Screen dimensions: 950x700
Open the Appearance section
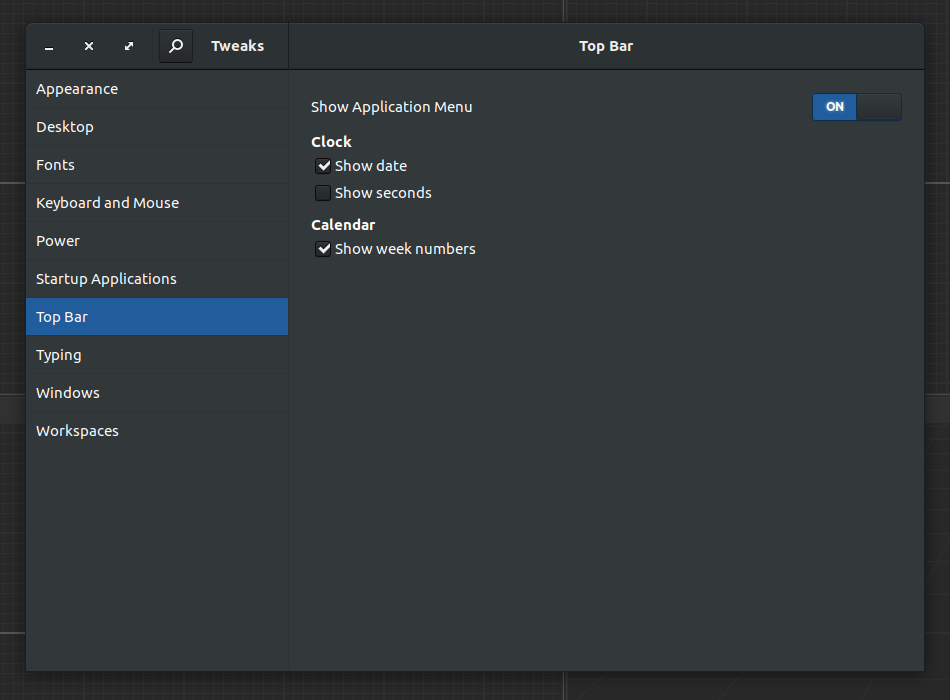157,89
